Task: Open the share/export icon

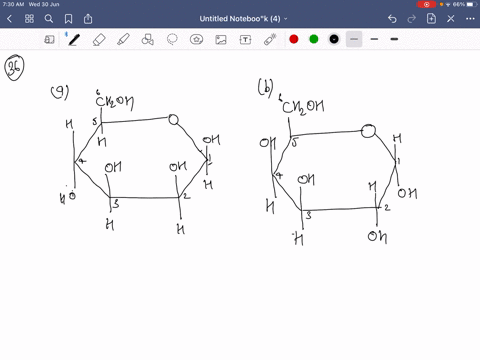Action: pyautogui.click(x=88, y=19)
